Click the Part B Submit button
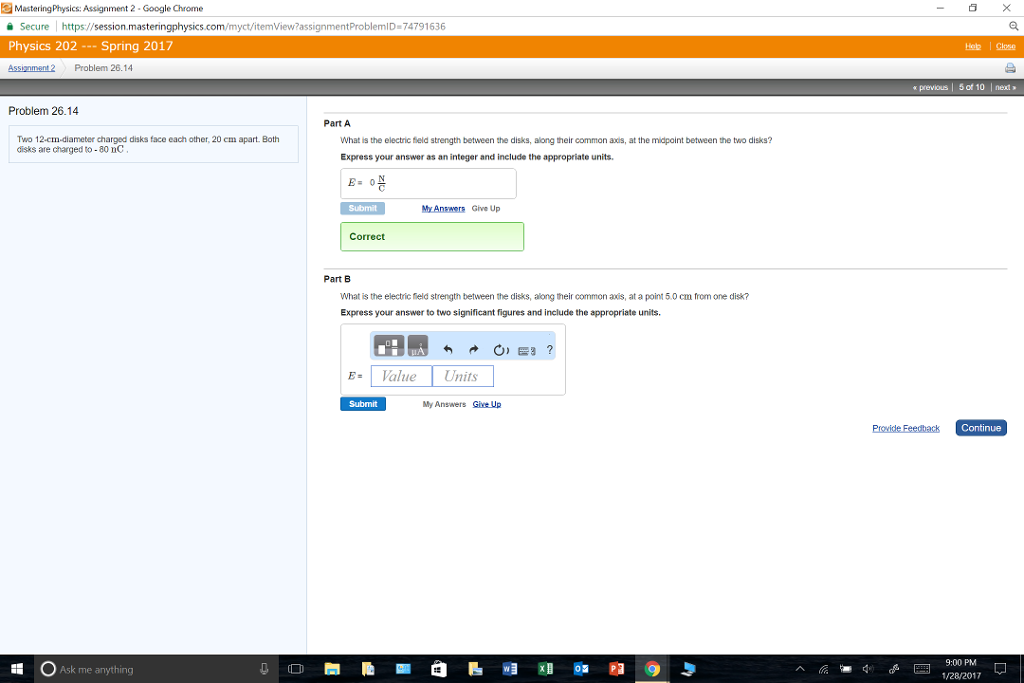 [362, 404]
